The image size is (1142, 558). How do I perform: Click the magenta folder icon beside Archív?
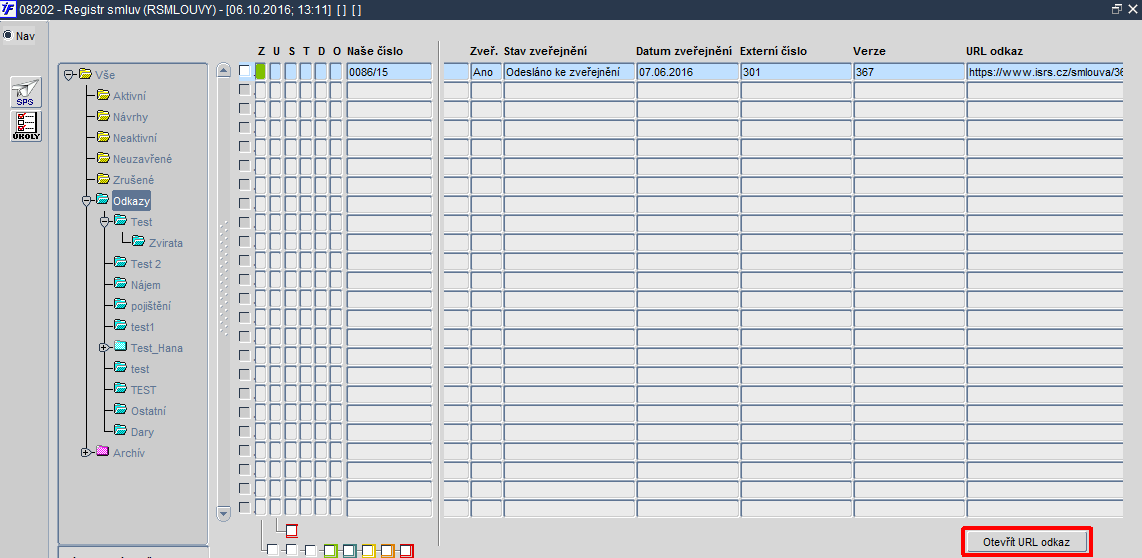tap(103, 452)
